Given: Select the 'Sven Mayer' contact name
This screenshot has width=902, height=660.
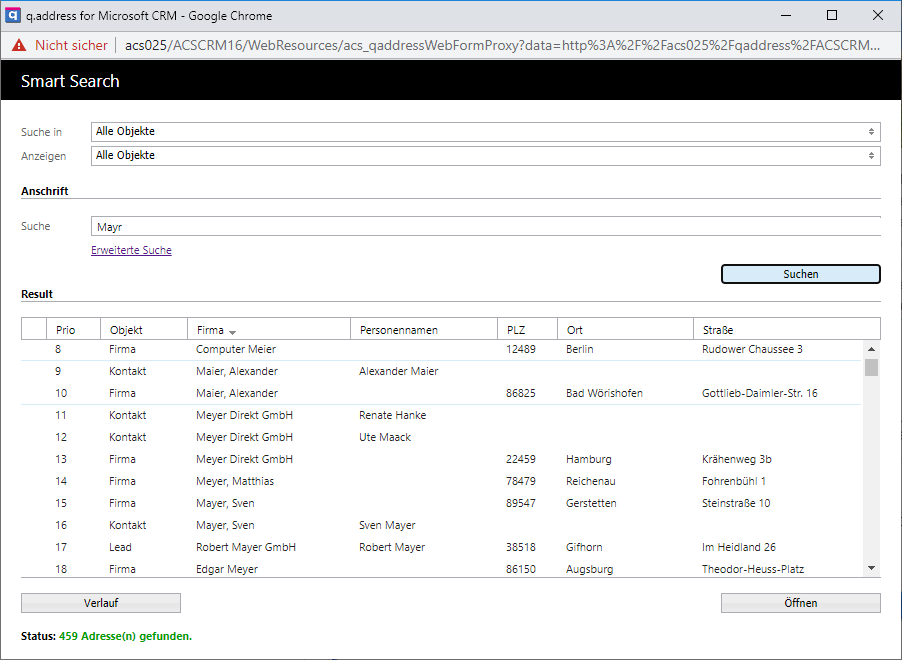Looking at the screenshot, I should (x=387, y=525).
